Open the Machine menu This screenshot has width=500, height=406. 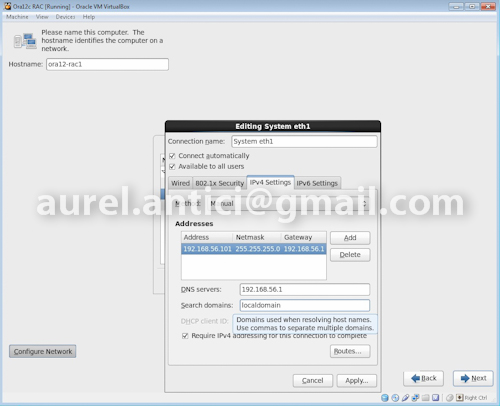17,17
